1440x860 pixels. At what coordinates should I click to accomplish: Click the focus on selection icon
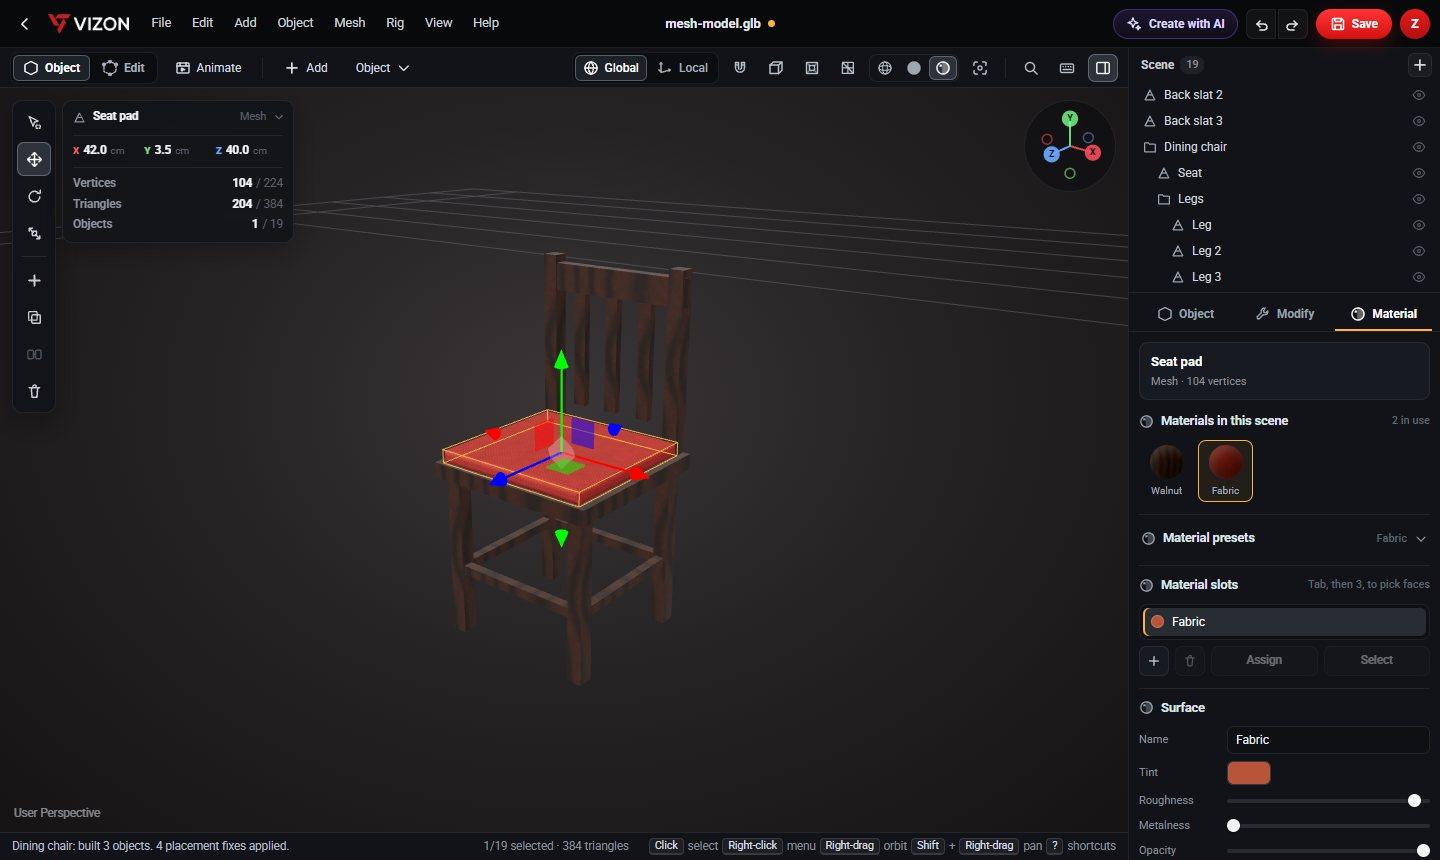(x=980, y=68)
